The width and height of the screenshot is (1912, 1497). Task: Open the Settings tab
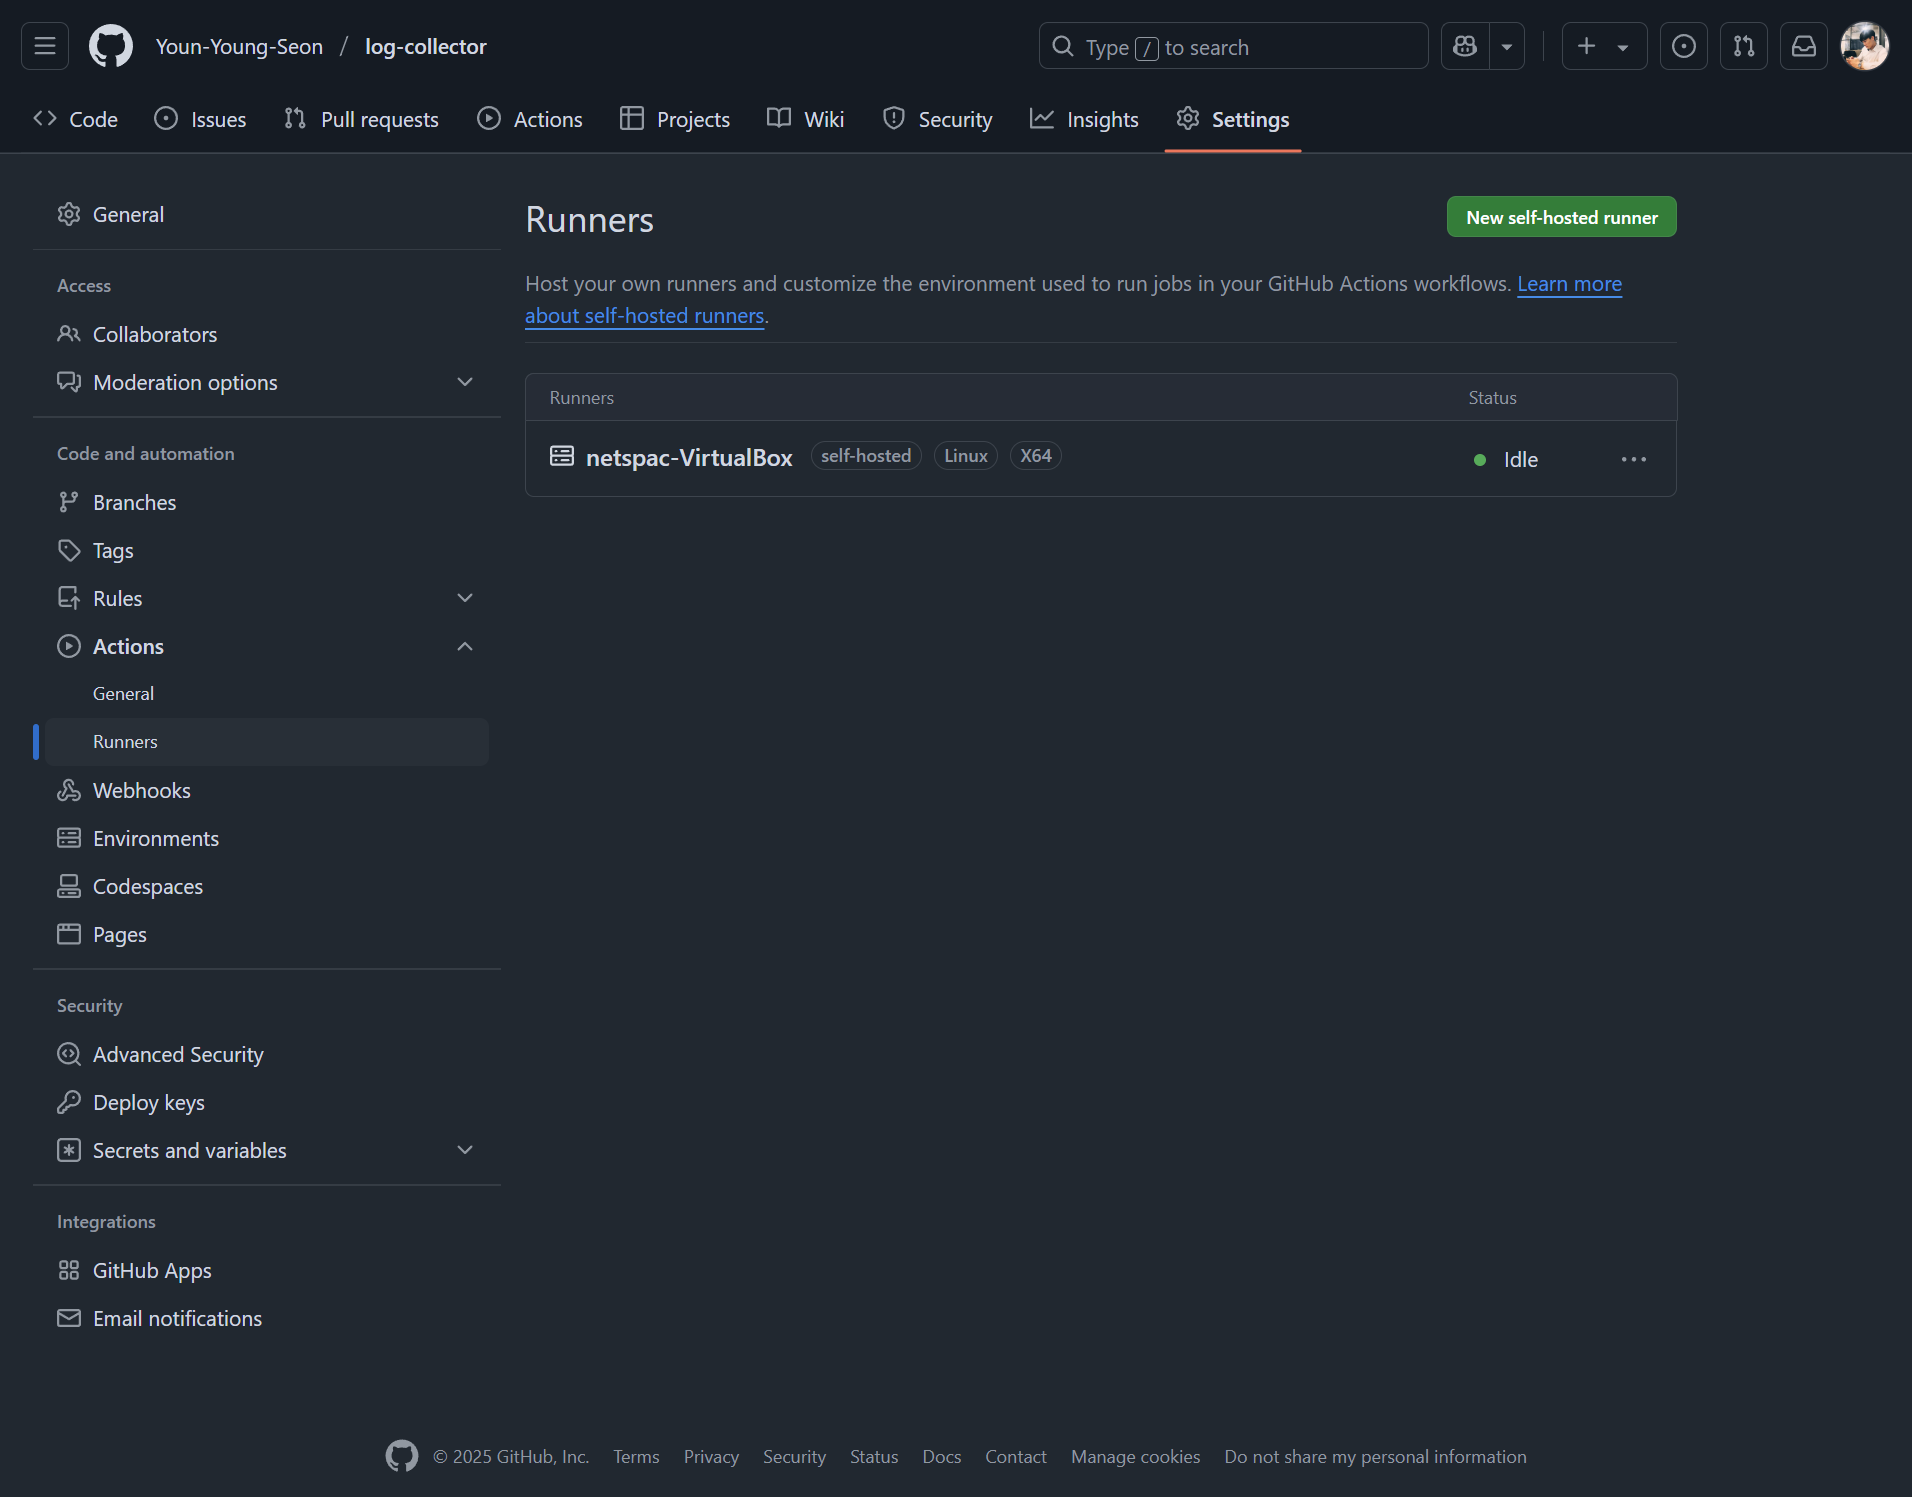(1233, 119)
